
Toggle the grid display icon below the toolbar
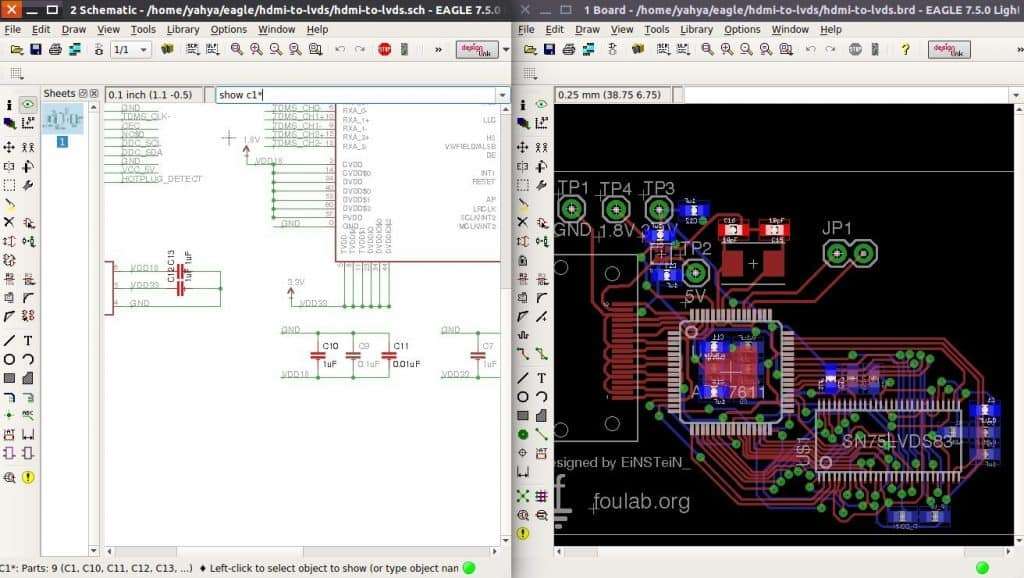click(16, 71)
